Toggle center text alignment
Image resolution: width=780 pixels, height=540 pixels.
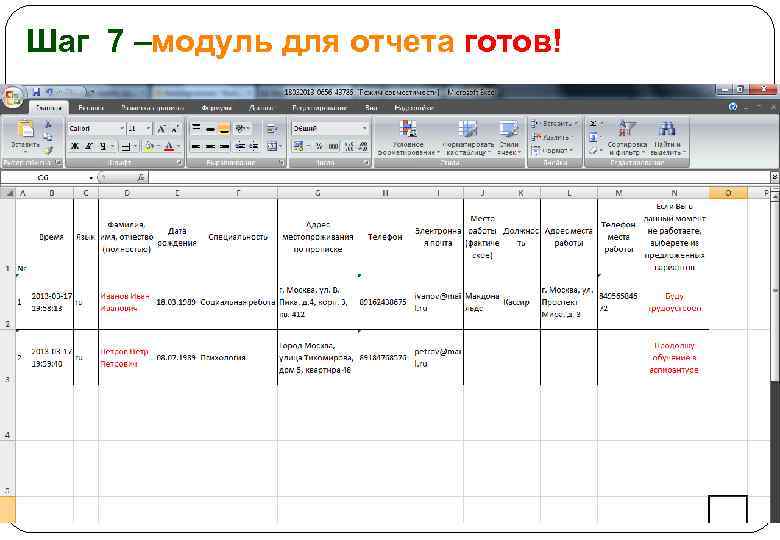click(x=210, y=146)
